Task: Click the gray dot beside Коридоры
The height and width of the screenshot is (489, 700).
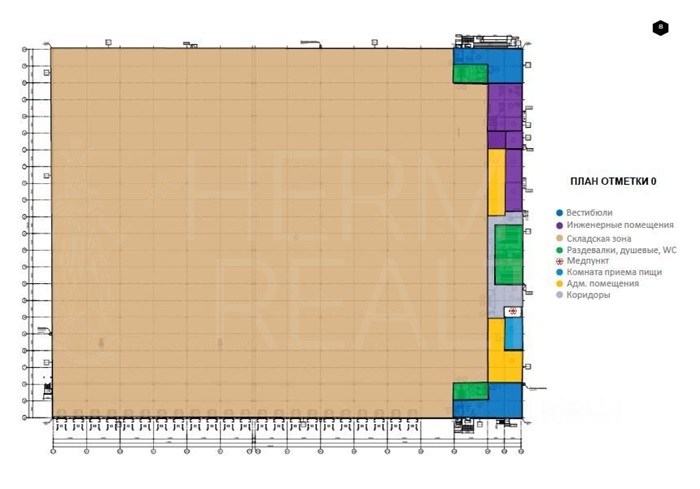Action: tap(560, 295)
